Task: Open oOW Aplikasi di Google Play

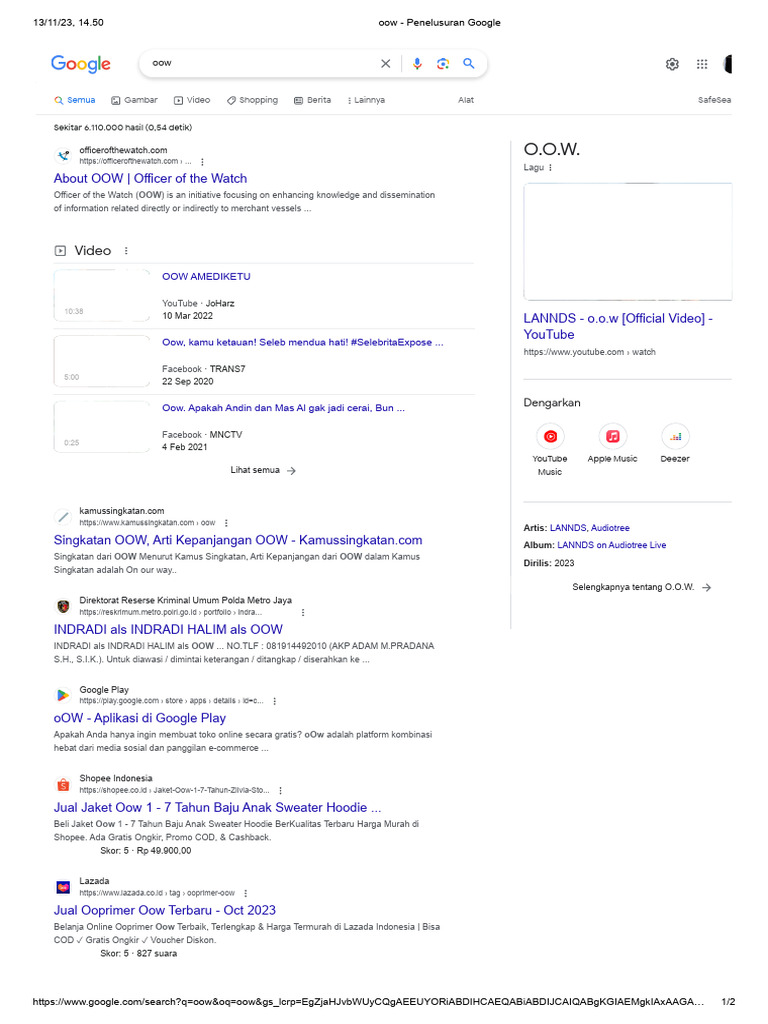Action: [140, 718]
